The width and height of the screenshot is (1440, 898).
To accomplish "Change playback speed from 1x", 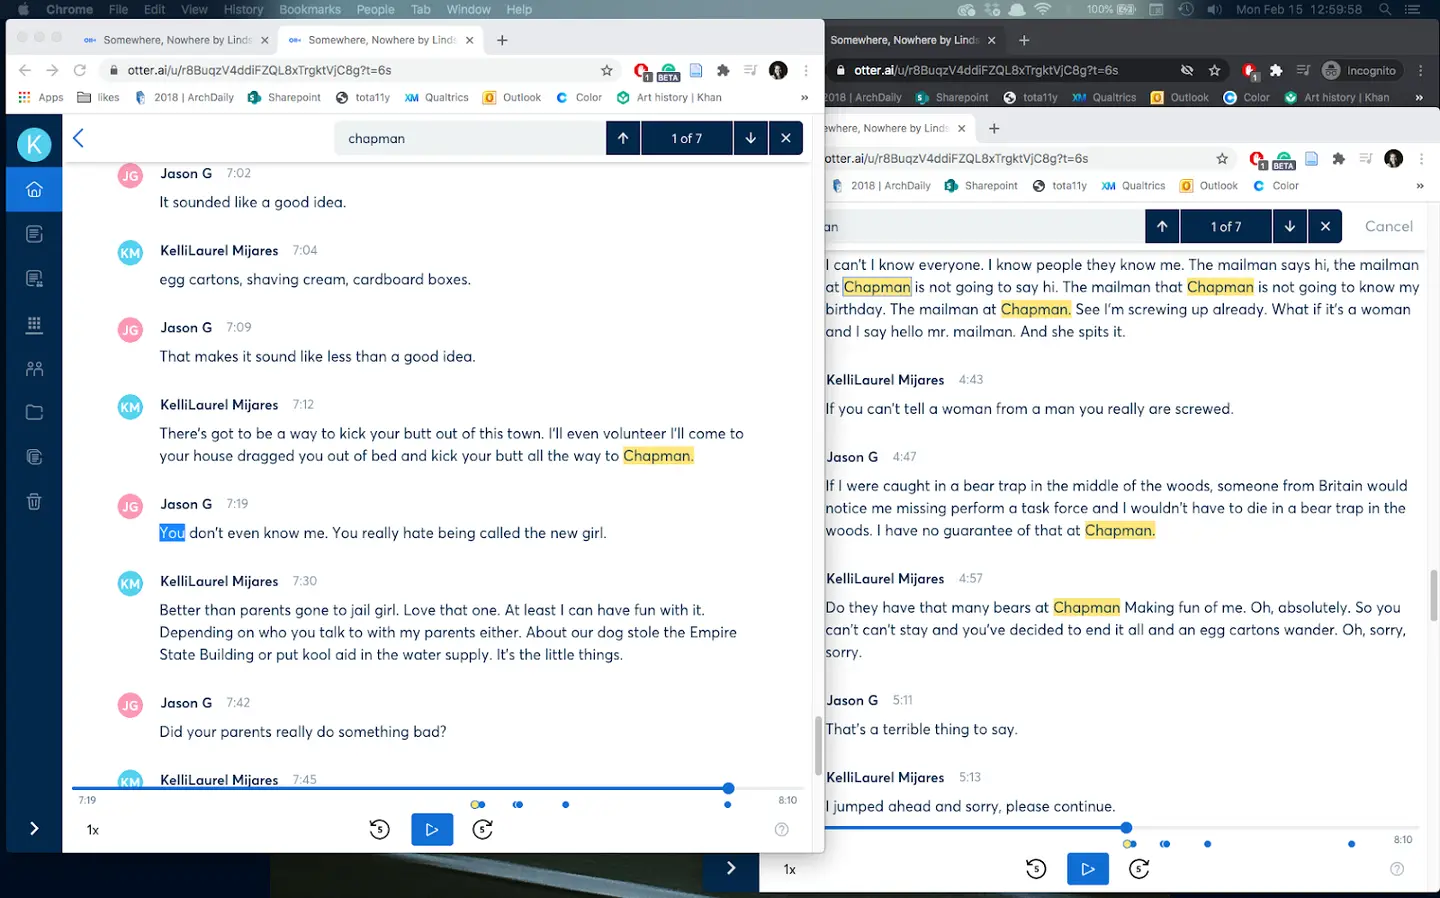I will pyautogui.click(x=91, y=829).
